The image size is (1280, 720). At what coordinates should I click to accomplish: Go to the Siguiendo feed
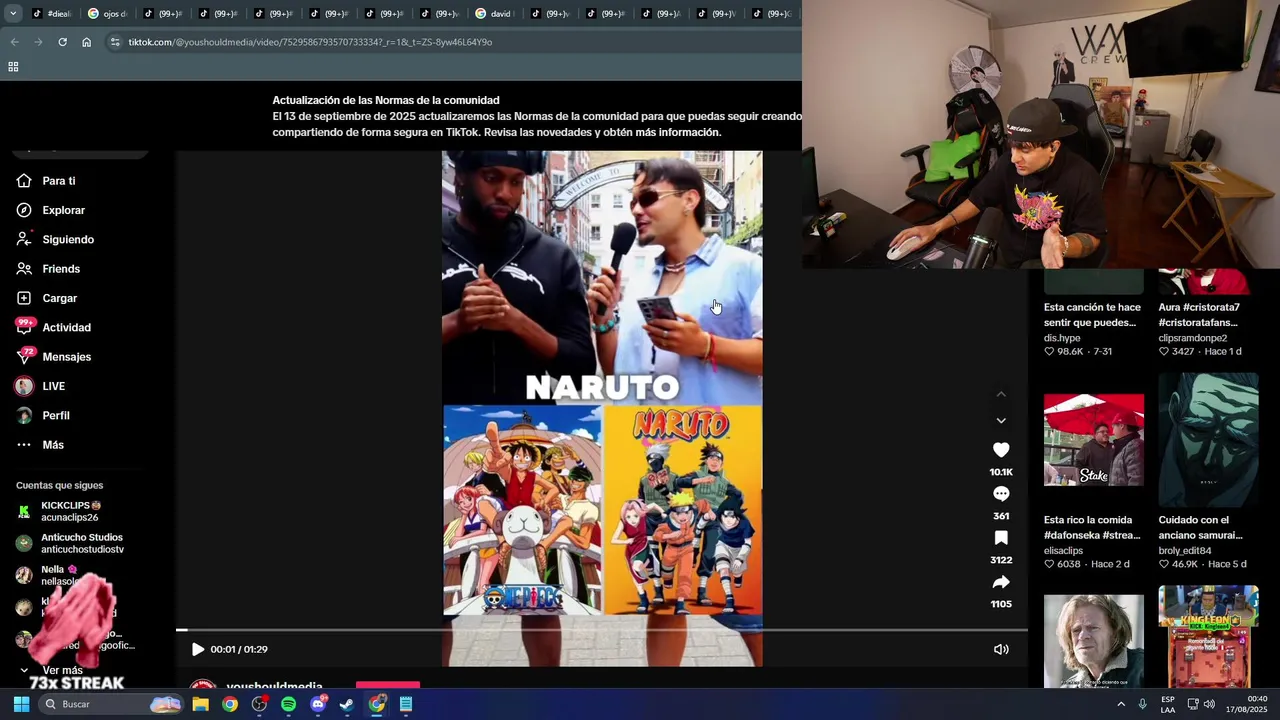[x=55, y=240]
